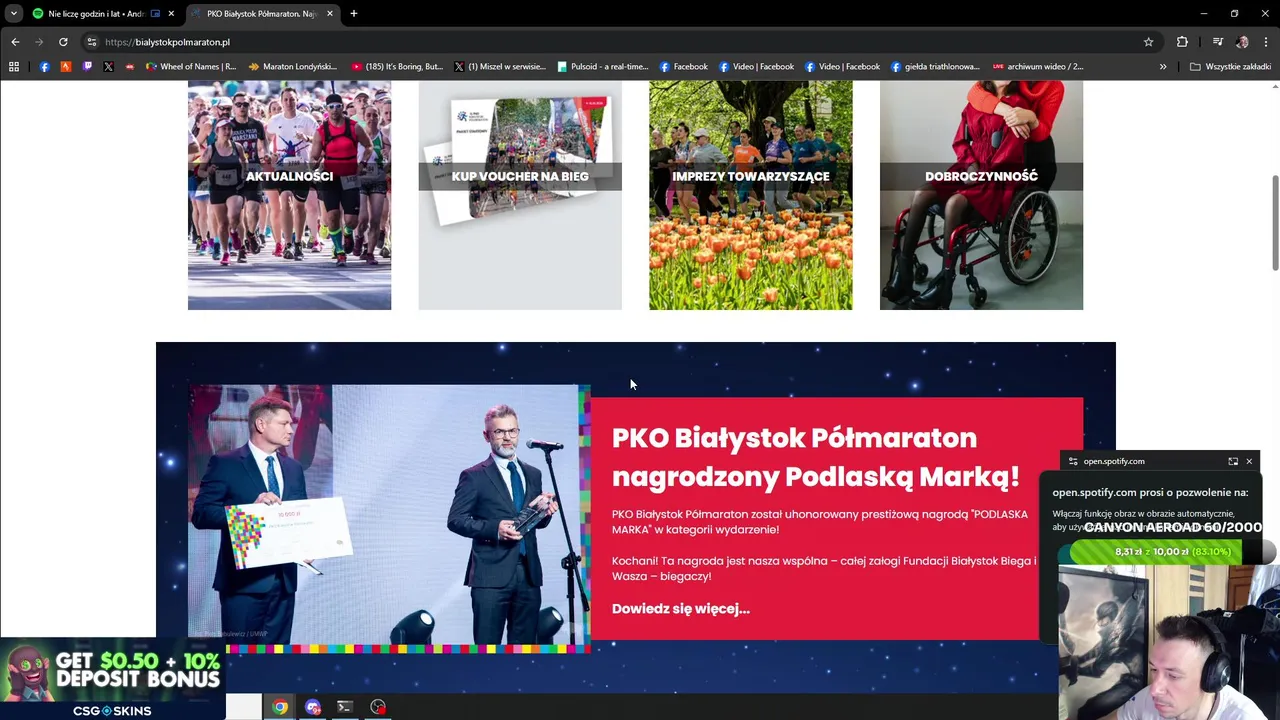The image size is (1280, 720).
Task: Open 'archiwum wideo' bookmark
Action: click(x=1038, y=67)
